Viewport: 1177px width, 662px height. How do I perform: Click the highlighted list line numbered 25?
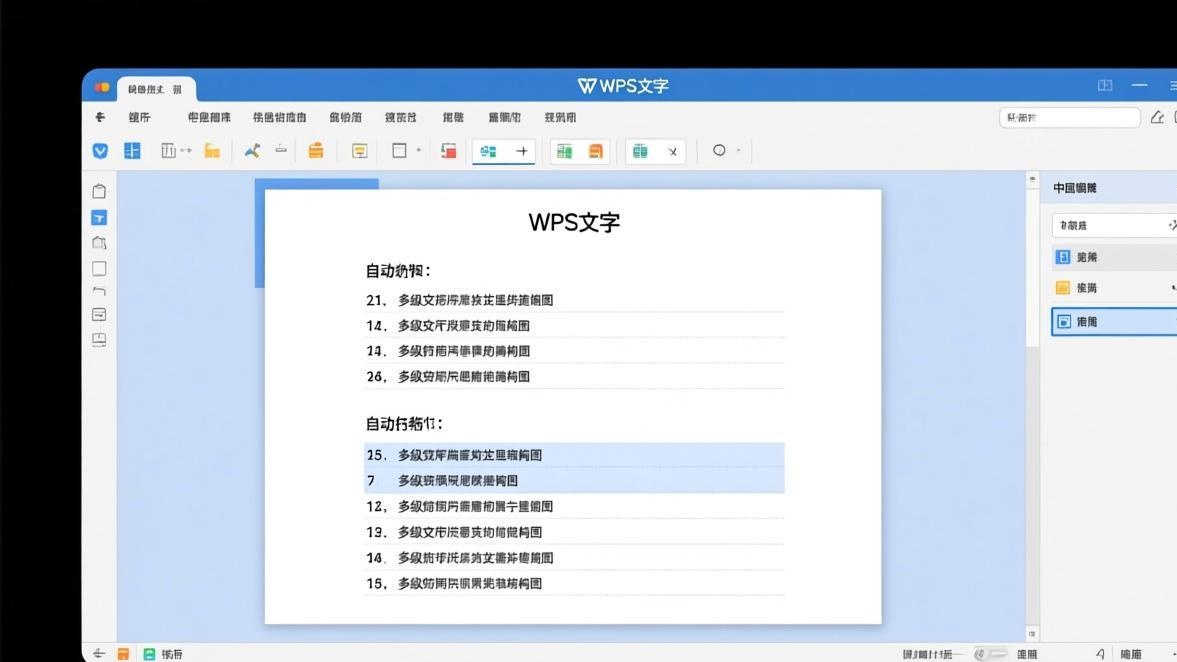(574, 455)
